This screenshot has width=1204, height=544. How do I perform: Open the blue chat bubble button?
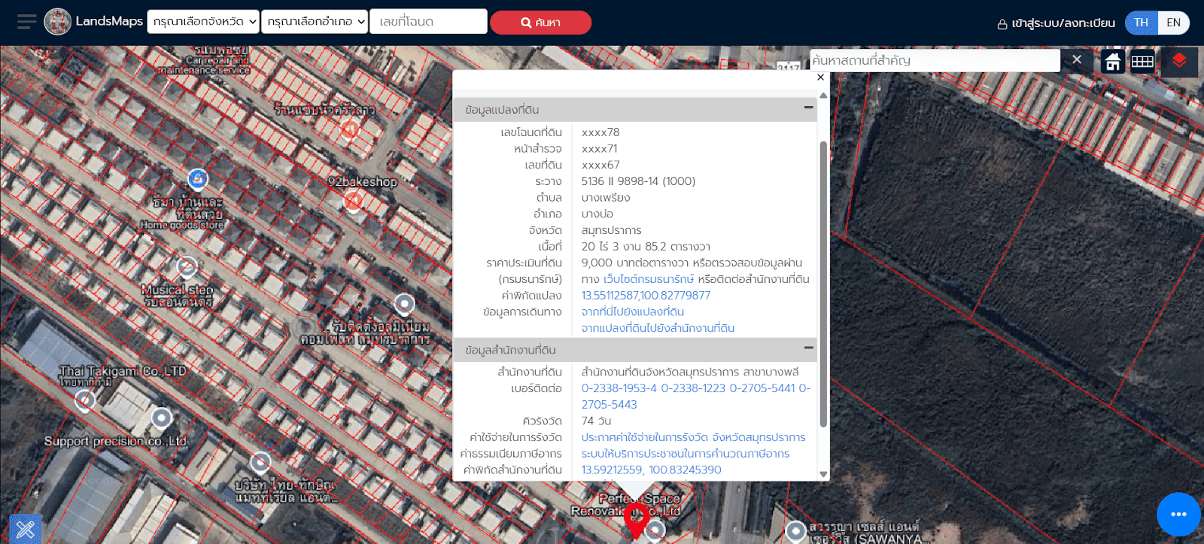(1178, 515)
